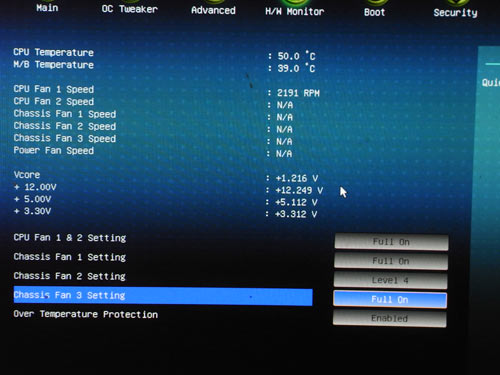Select Over Temperature Protection label

(x=86, y=314)
